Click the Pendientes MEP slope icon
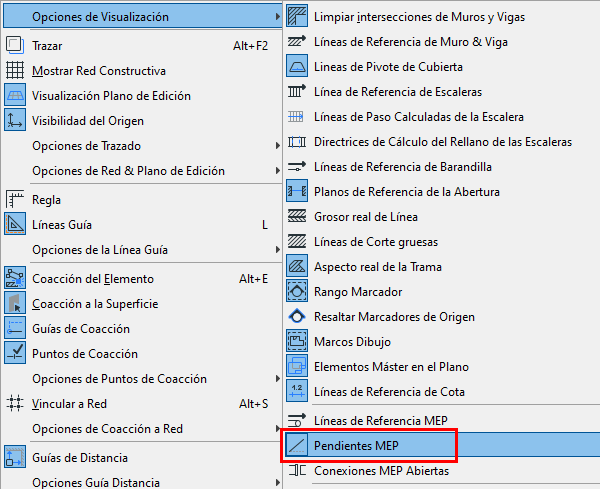The height and width of the screenshot is (489, 600). (297, 445)
